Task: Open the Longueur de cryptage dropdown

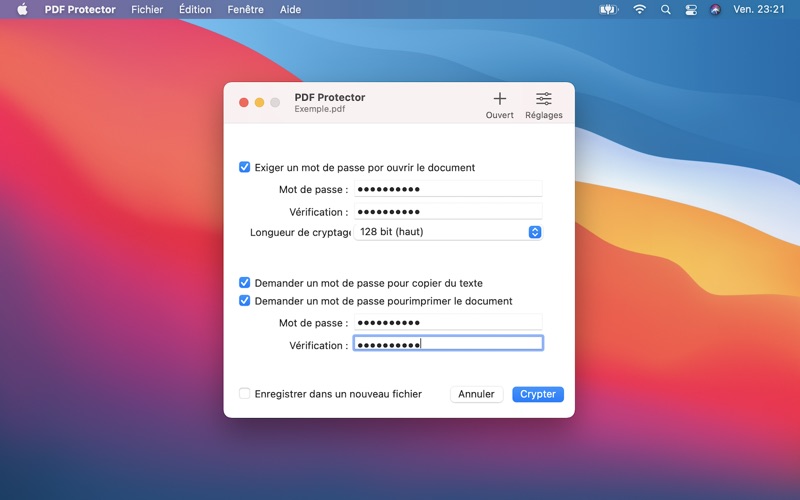Action: point(448,232)
